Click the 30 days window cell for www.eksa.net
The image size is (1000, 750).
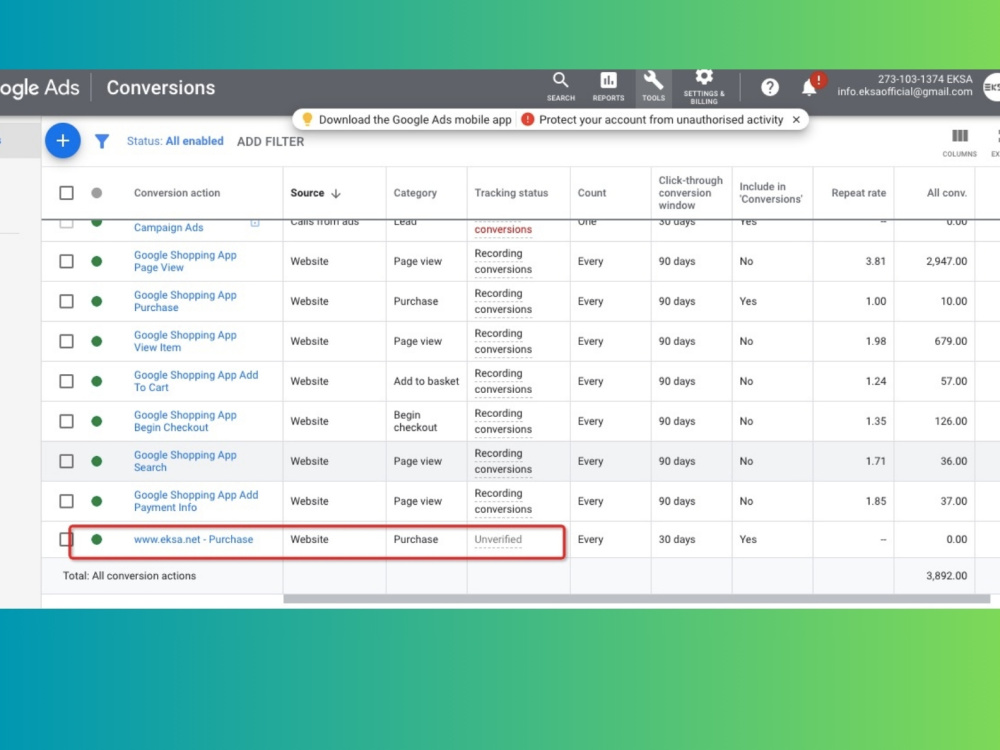pos(677,540)
